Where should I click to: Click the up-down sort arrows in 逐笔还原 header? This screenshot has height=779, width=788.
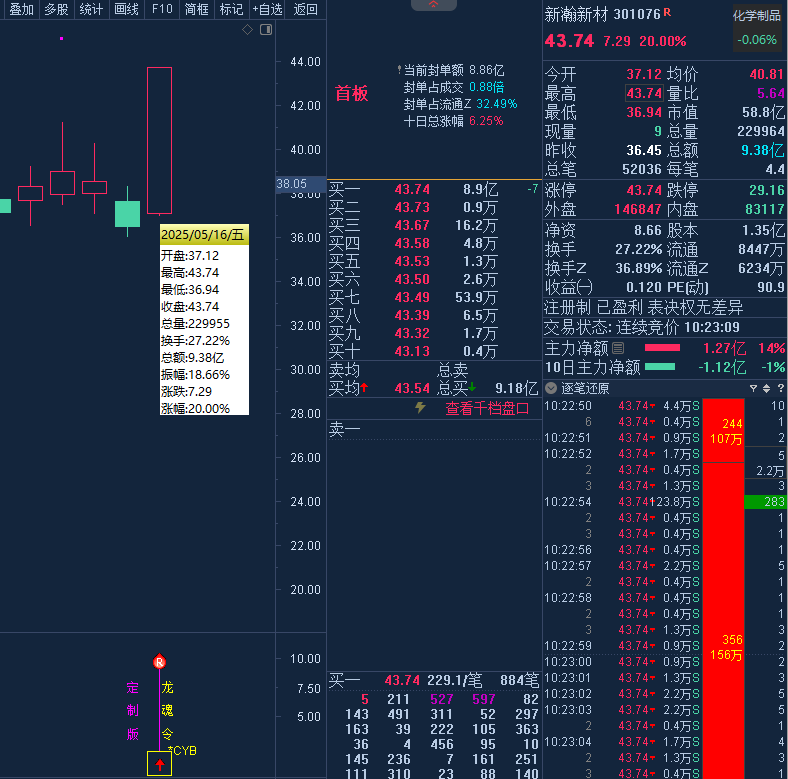coord(766,388)
